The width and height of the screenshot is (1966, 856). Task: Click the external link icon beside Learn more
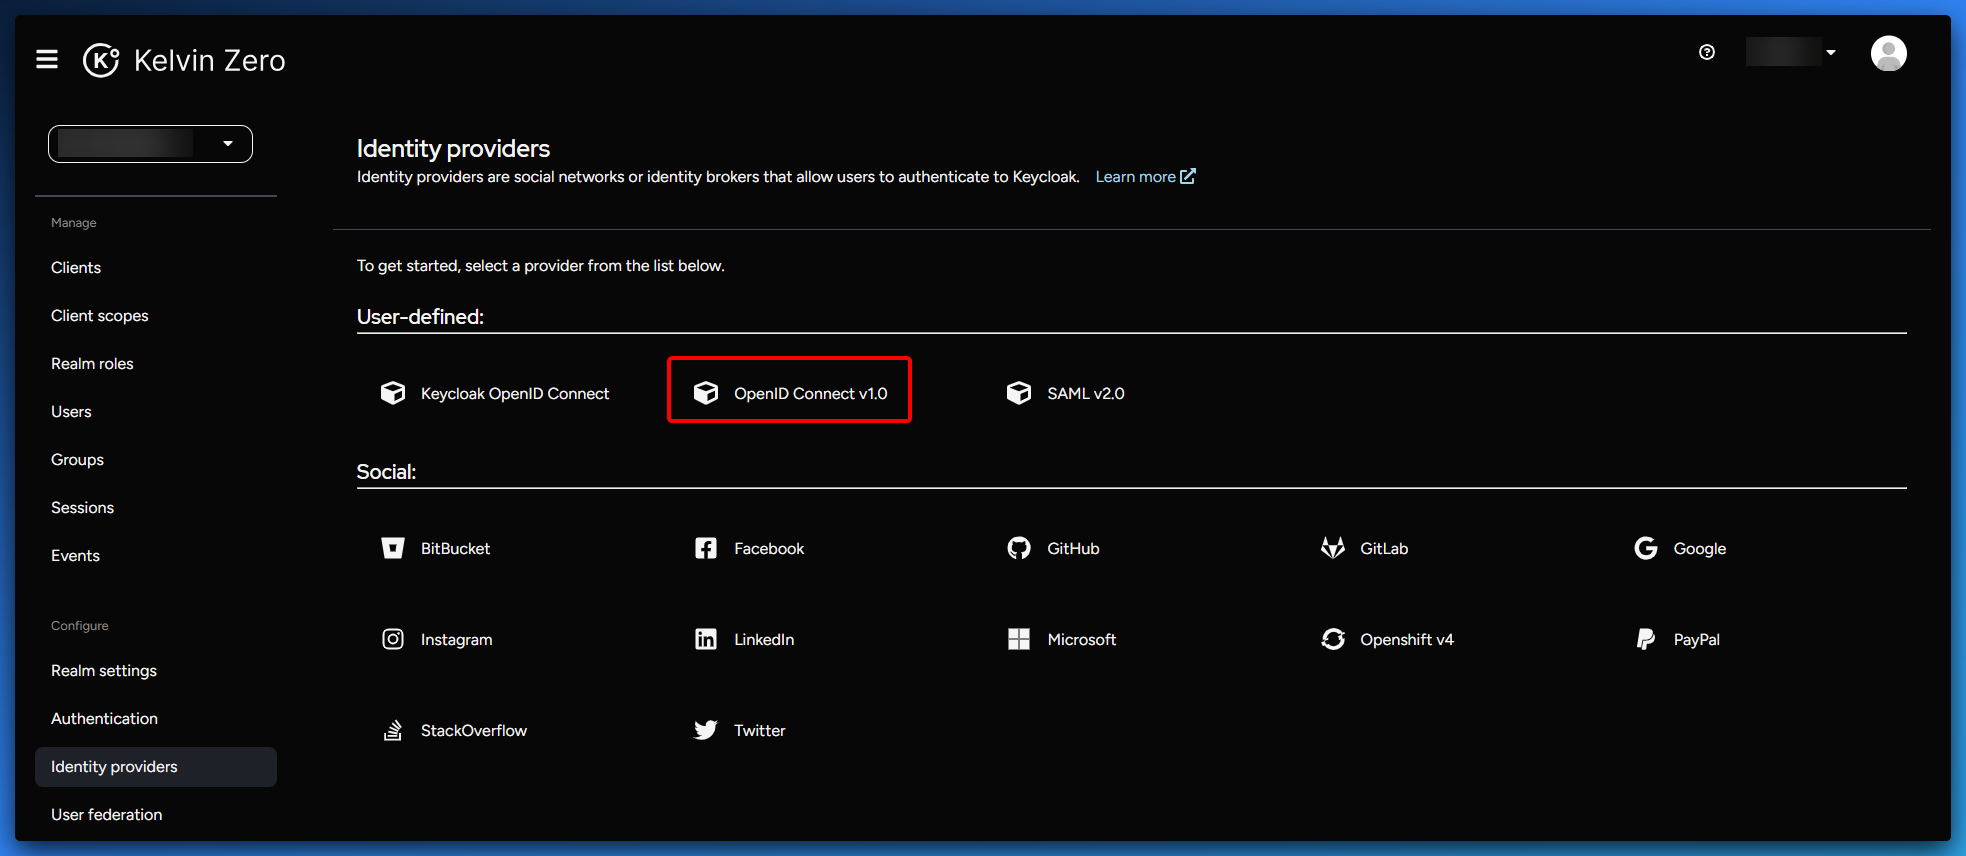click(x=1188, y=176)
